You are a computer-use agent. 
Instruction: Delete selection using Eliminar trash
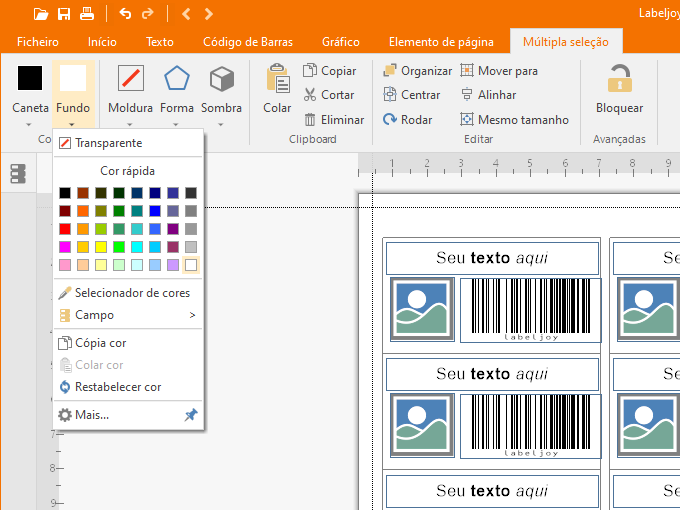click(333, 120)
